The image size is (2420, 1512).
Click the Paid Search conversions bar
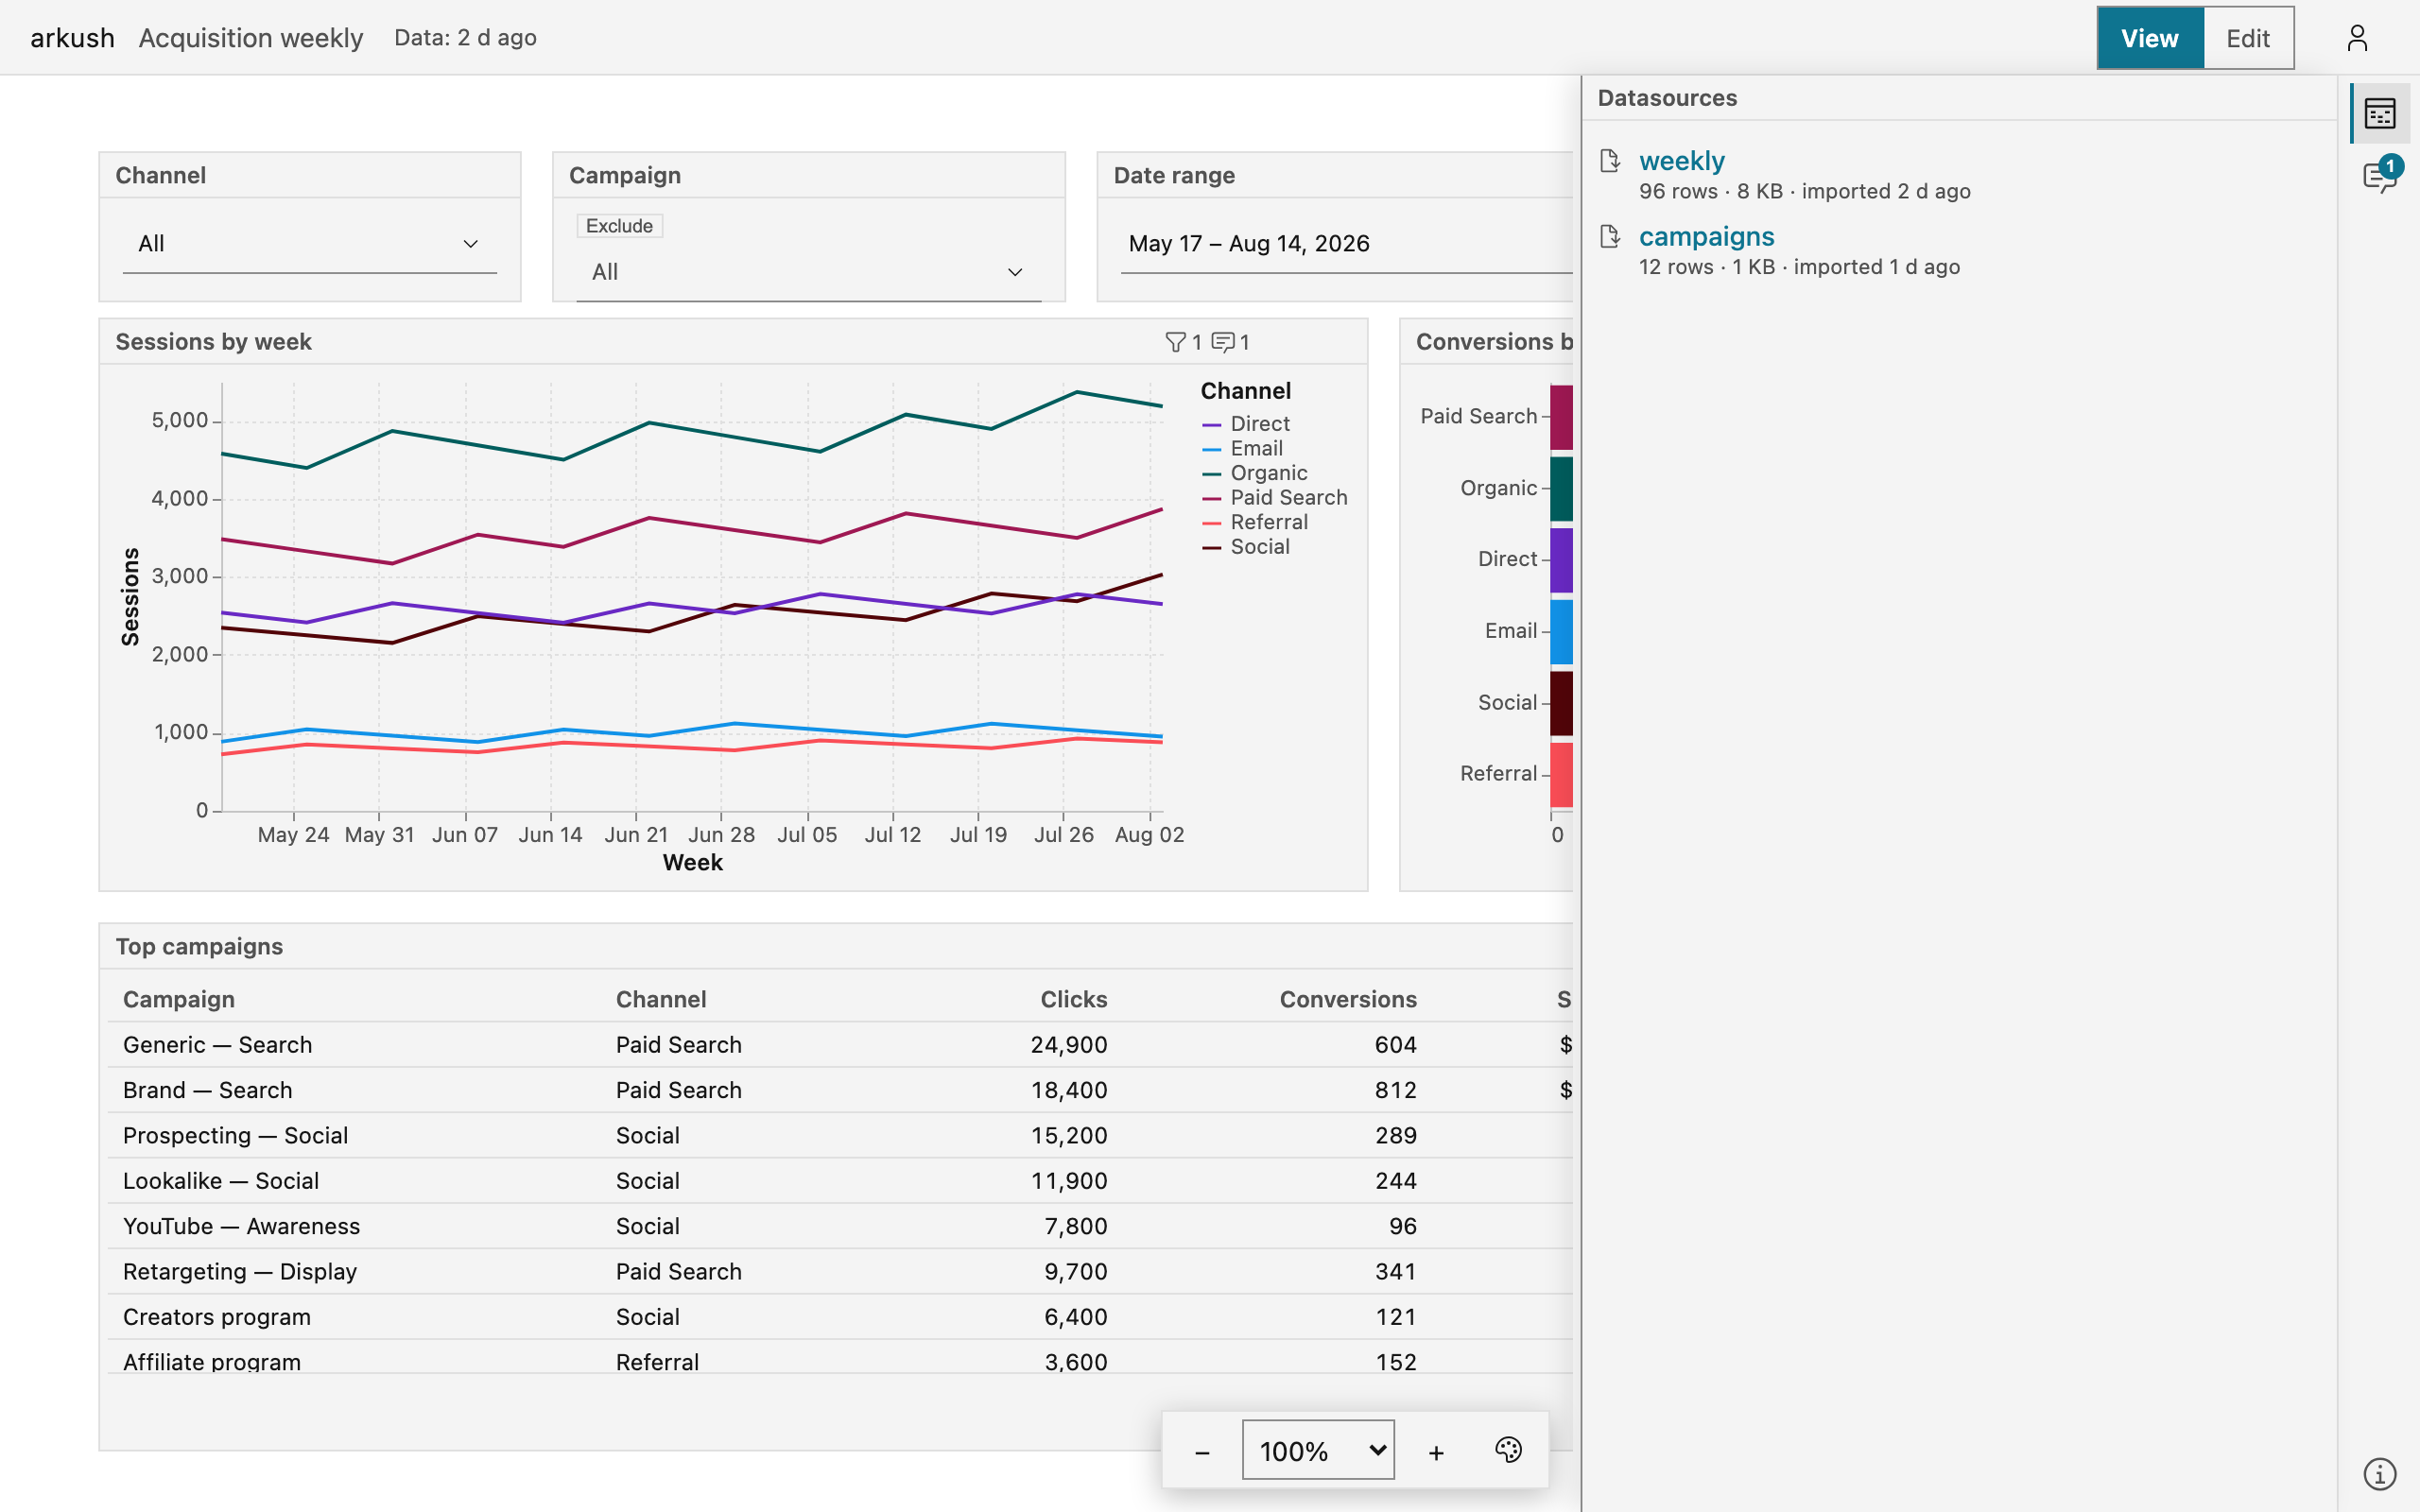1561,417
